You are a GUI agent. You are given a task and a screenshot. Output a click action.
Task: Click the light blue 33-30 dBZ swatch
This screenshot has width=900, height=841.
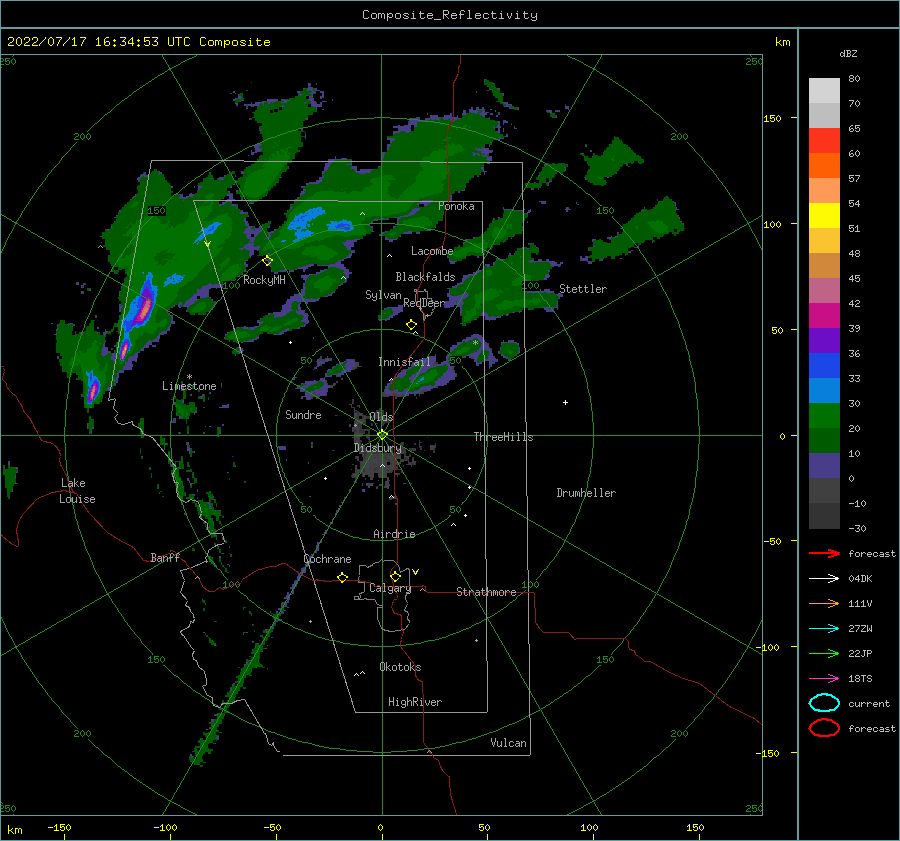click(824, 390)
